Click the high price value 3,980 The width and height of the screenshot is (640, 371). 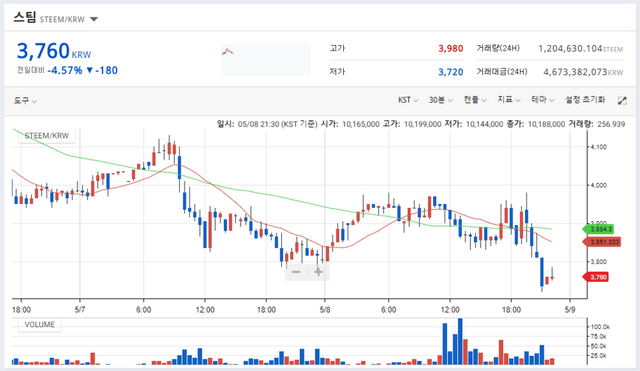pos(451,49)
